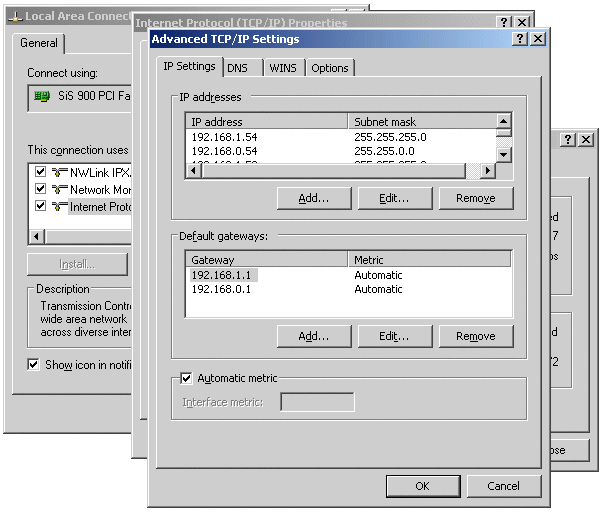The height and width of the screenshot is (520, 603).
Task: Click the Subnet mask column header
Action: tap(422, 122)
